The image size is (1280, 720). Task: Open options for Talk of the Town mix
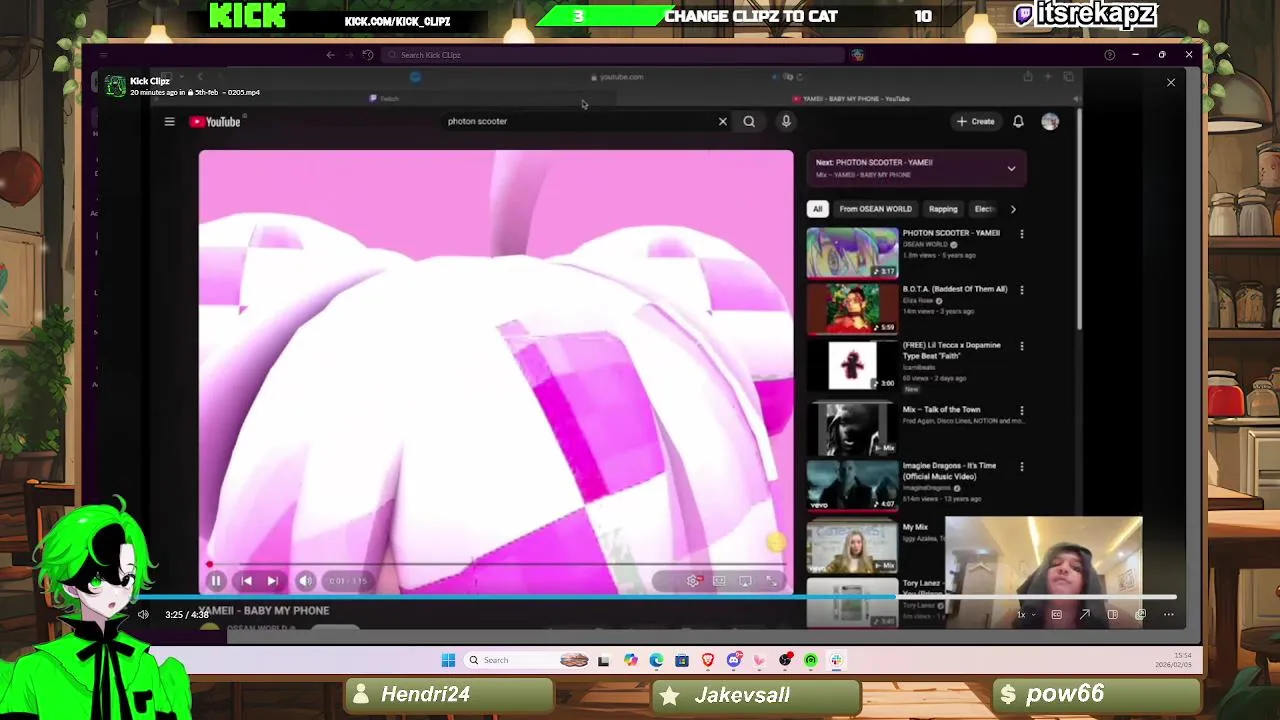coord(1021,410)
